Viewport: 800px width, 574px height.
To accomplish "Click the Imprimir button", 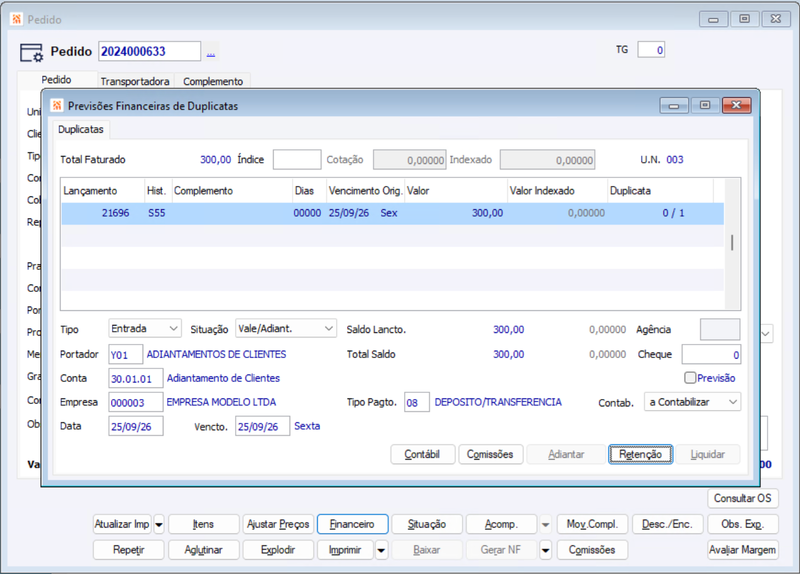I will pyautogui.click(x=345, y=550).
